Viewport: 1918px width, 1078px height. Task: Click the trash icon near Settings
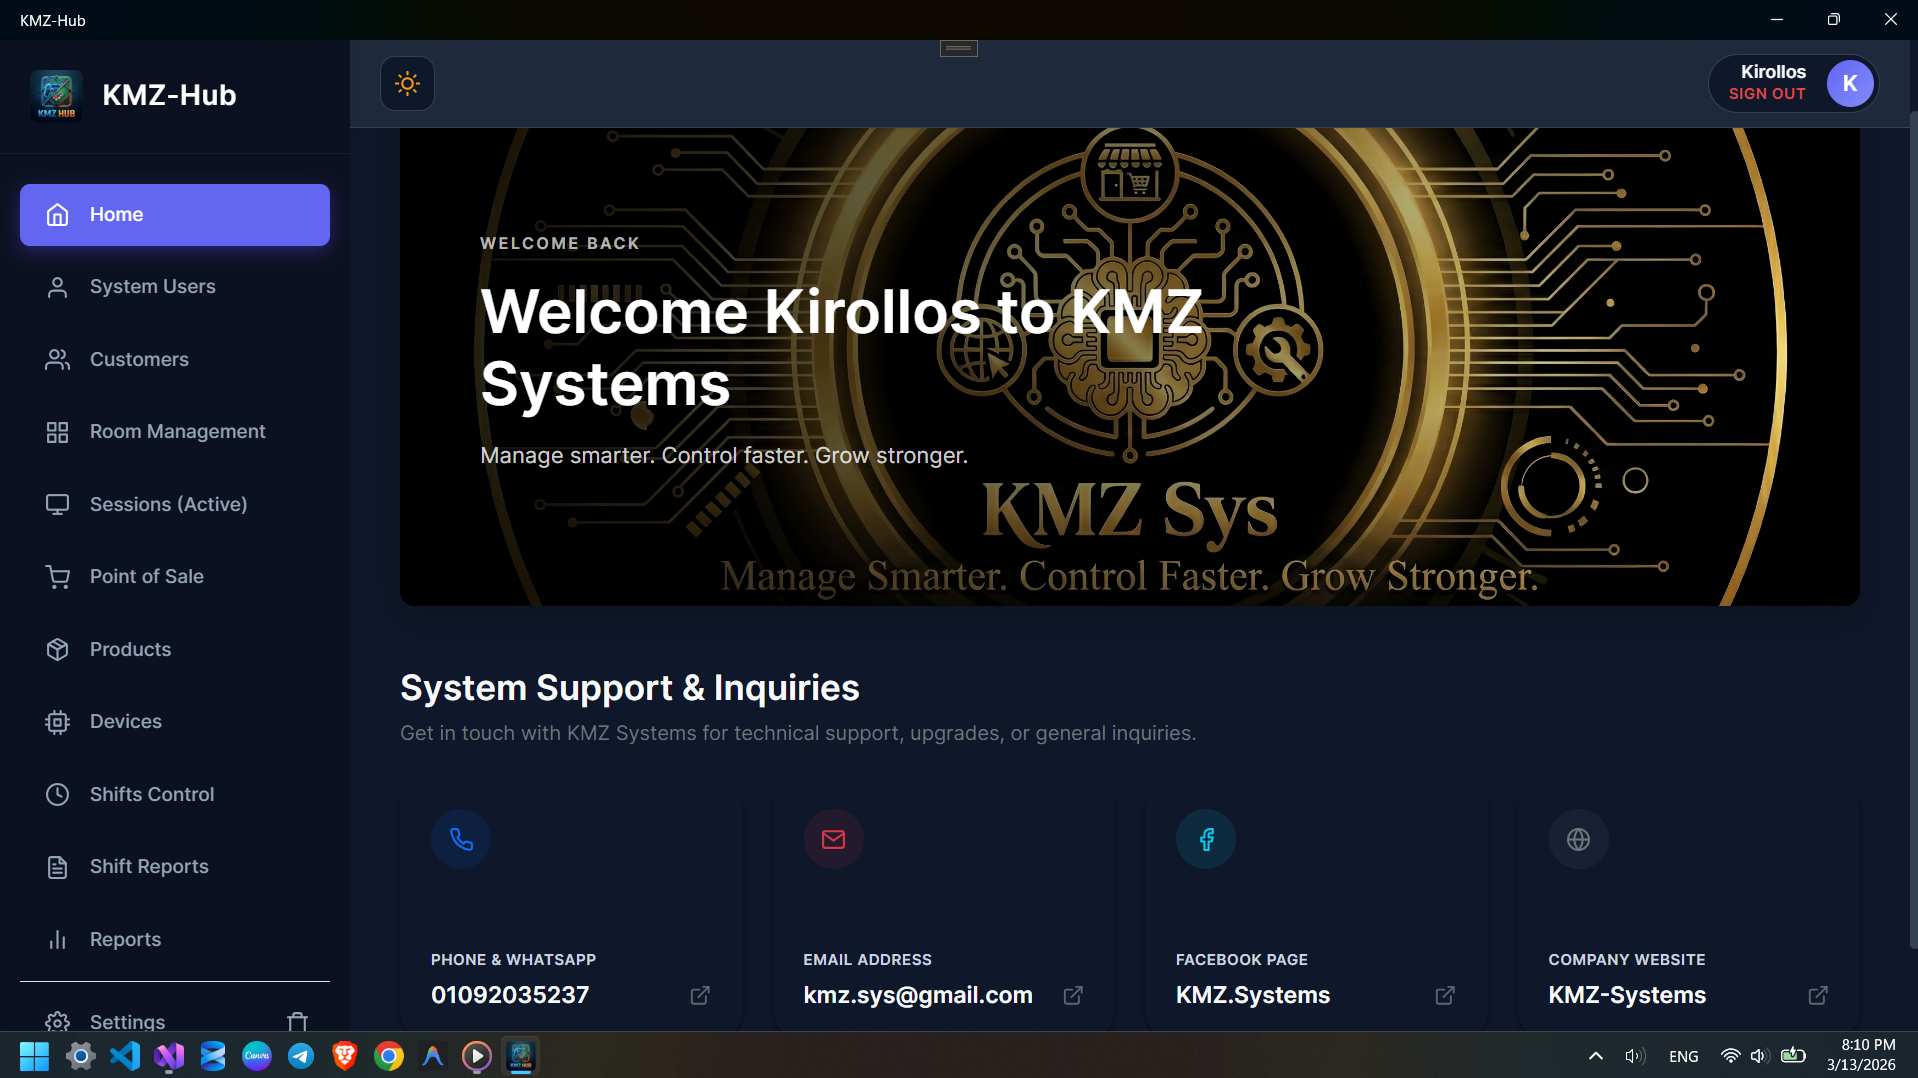pos(296,1022)
